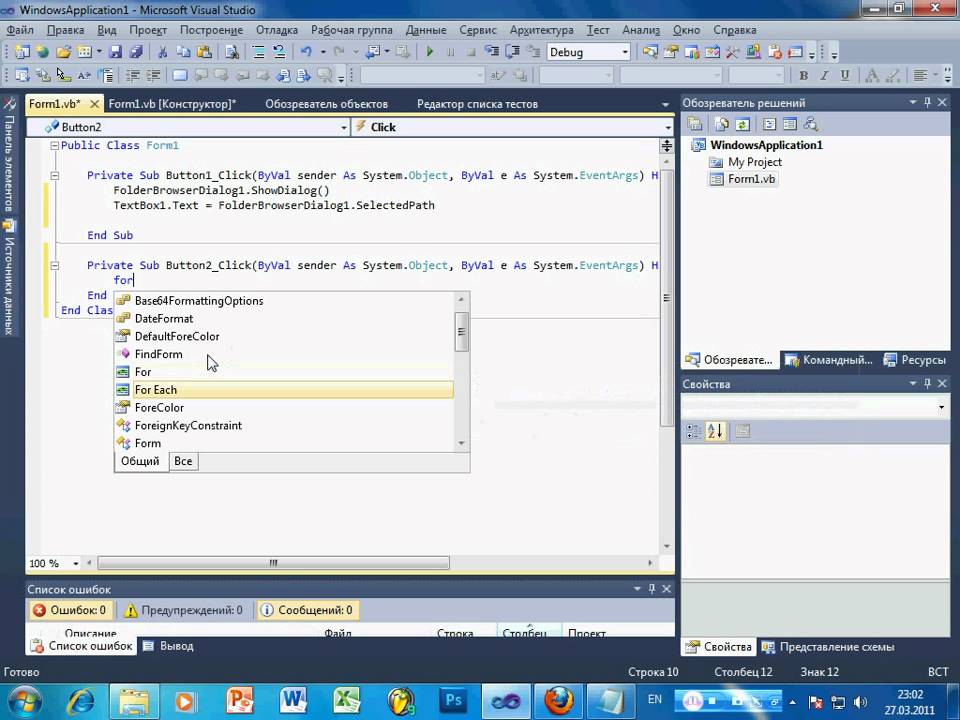This screenshot has width=960, height=720.
Task: Click the IntelliSense list scrollbar thumb
Action: coord(462,332)
